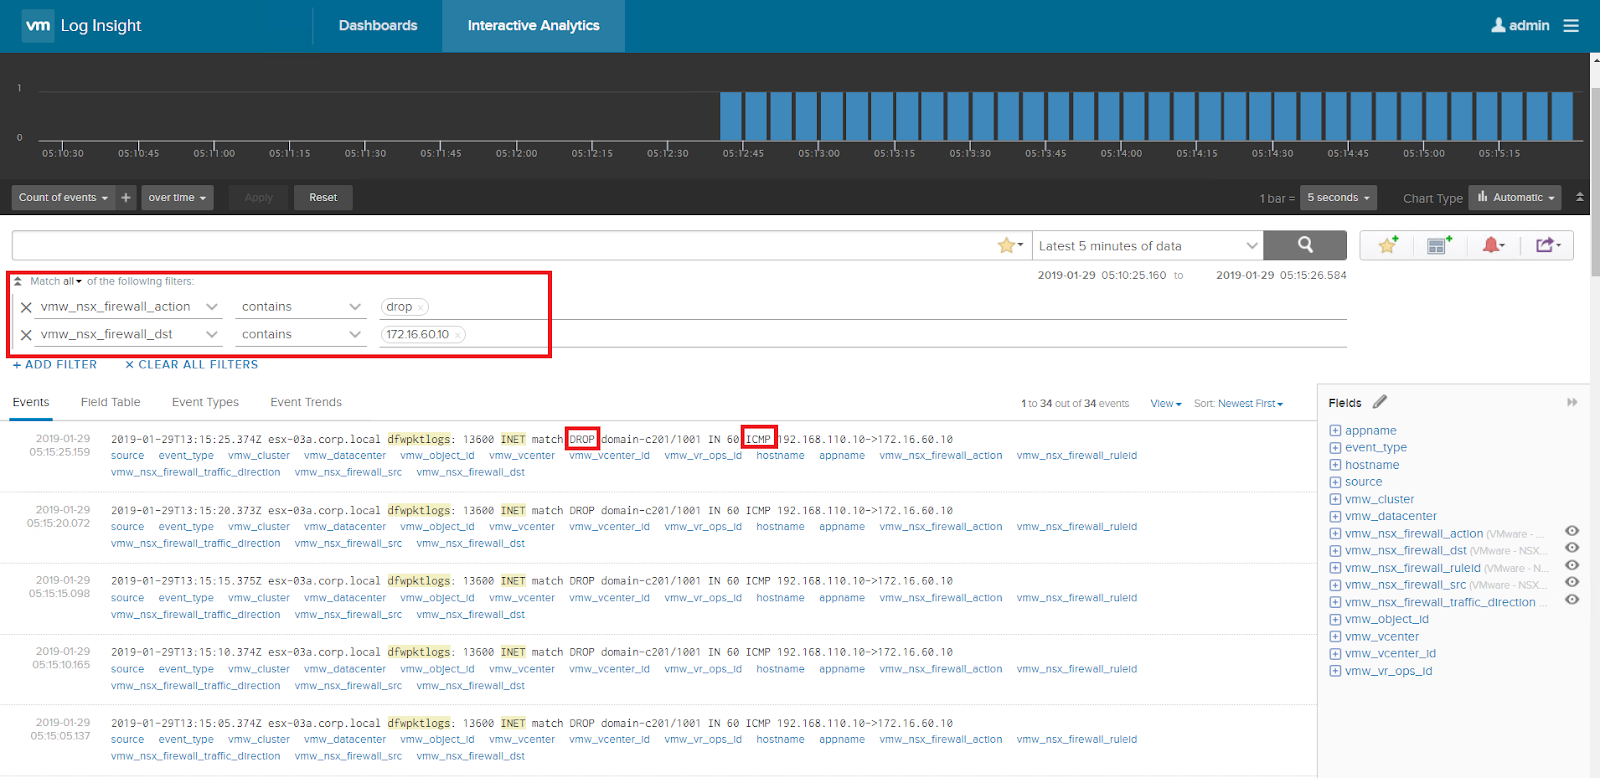The image size is (1600, 778).
Task: Delete the 172.16.60.10 filter value tag
Action: tap(458, 335)
